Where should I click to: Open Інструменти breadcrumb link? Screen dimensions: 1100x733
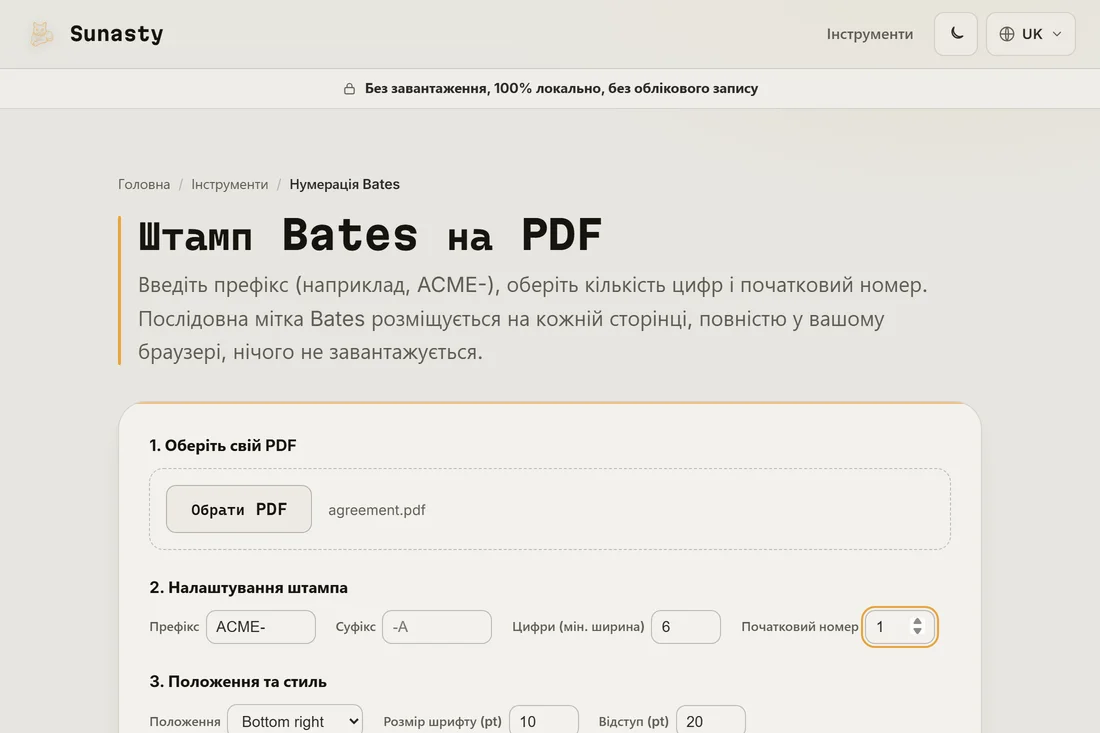tap(229, 184)
